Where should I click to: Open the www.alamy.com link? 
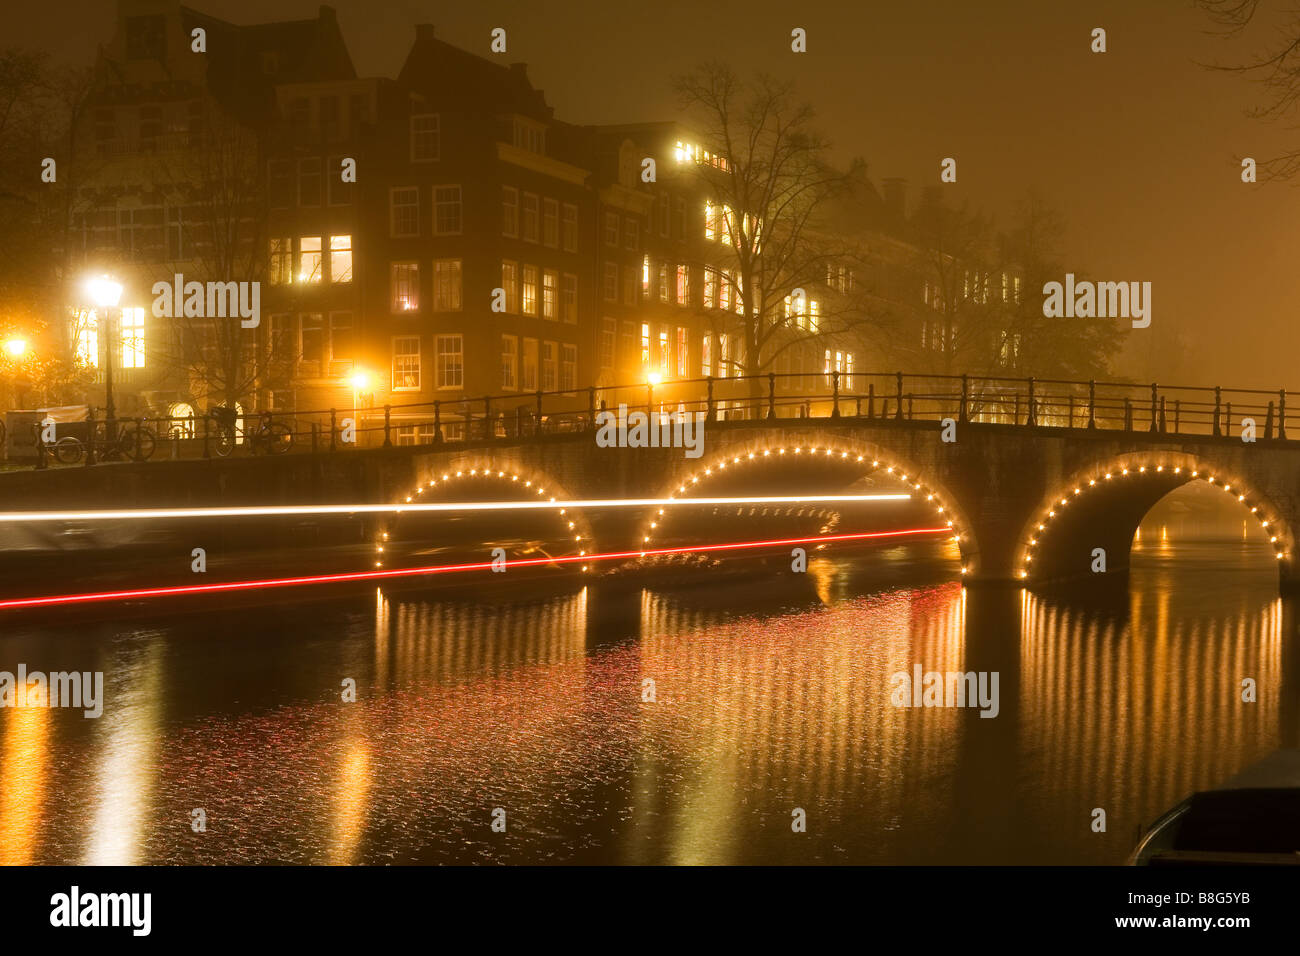click(1184, 922)
